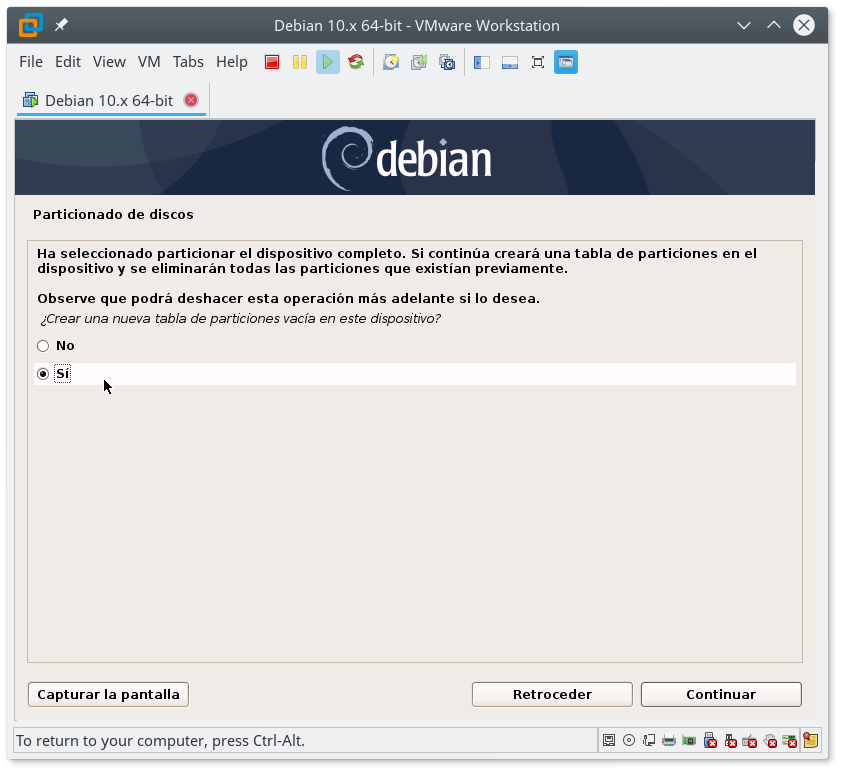This screenshot has height=772, width=841.
Task: Toggle the pin window icon
Action: pos(61,25)
